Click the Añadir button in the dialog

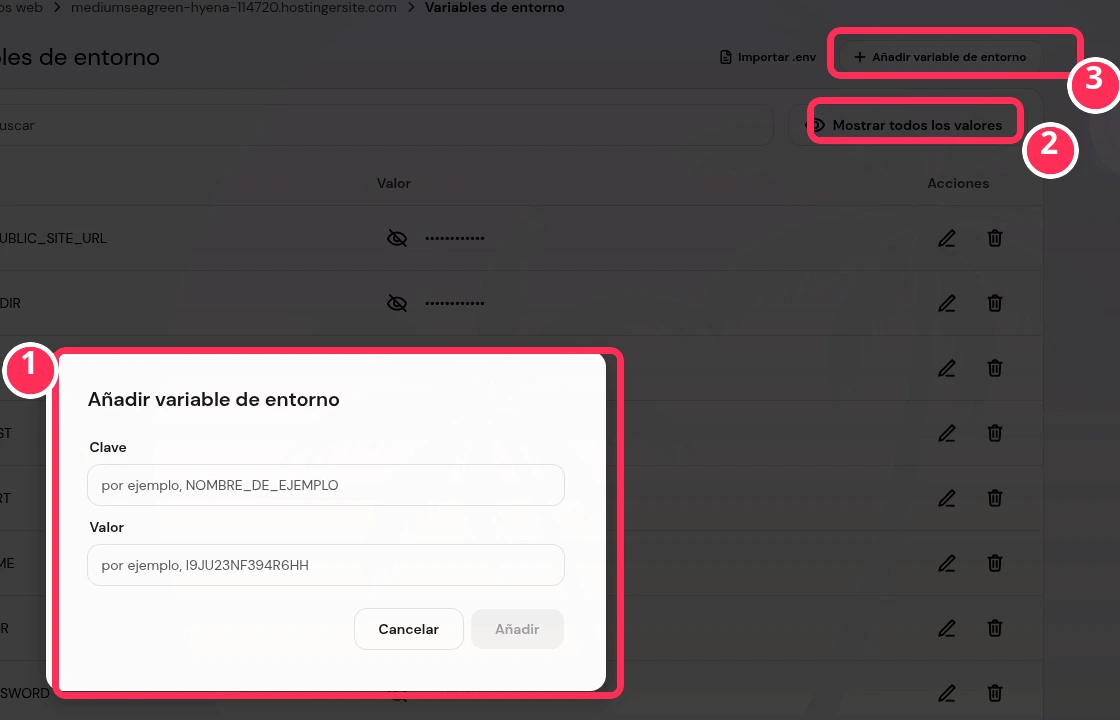(x=517, y=629)
